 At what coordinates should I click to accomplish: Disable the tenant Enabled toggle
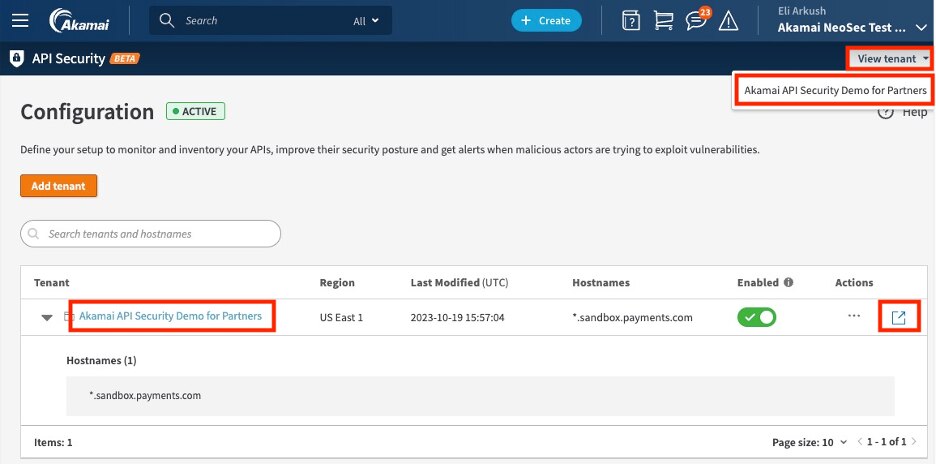[x=757, y=317]
